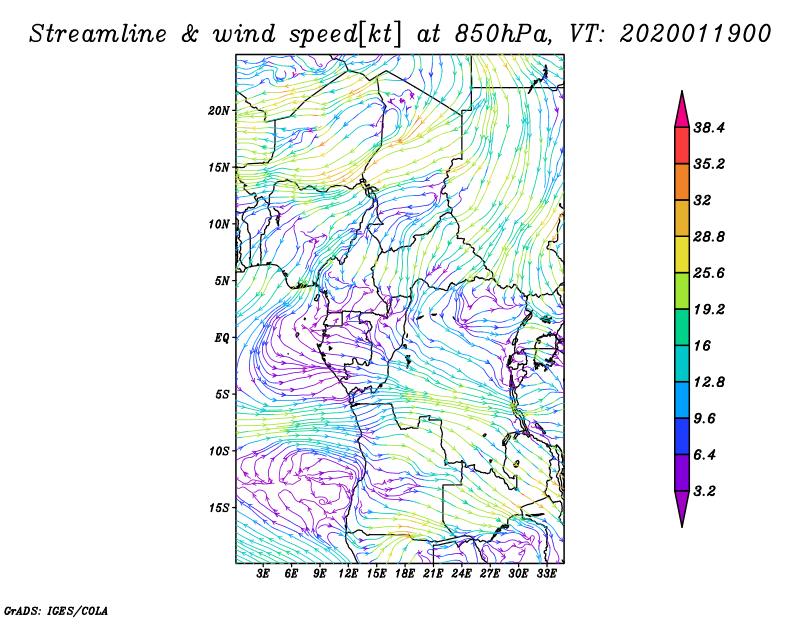This screenshot has height=618, width=800.
Task: Select the purple bottom arrow of color bar
Action: coord(681,509)
